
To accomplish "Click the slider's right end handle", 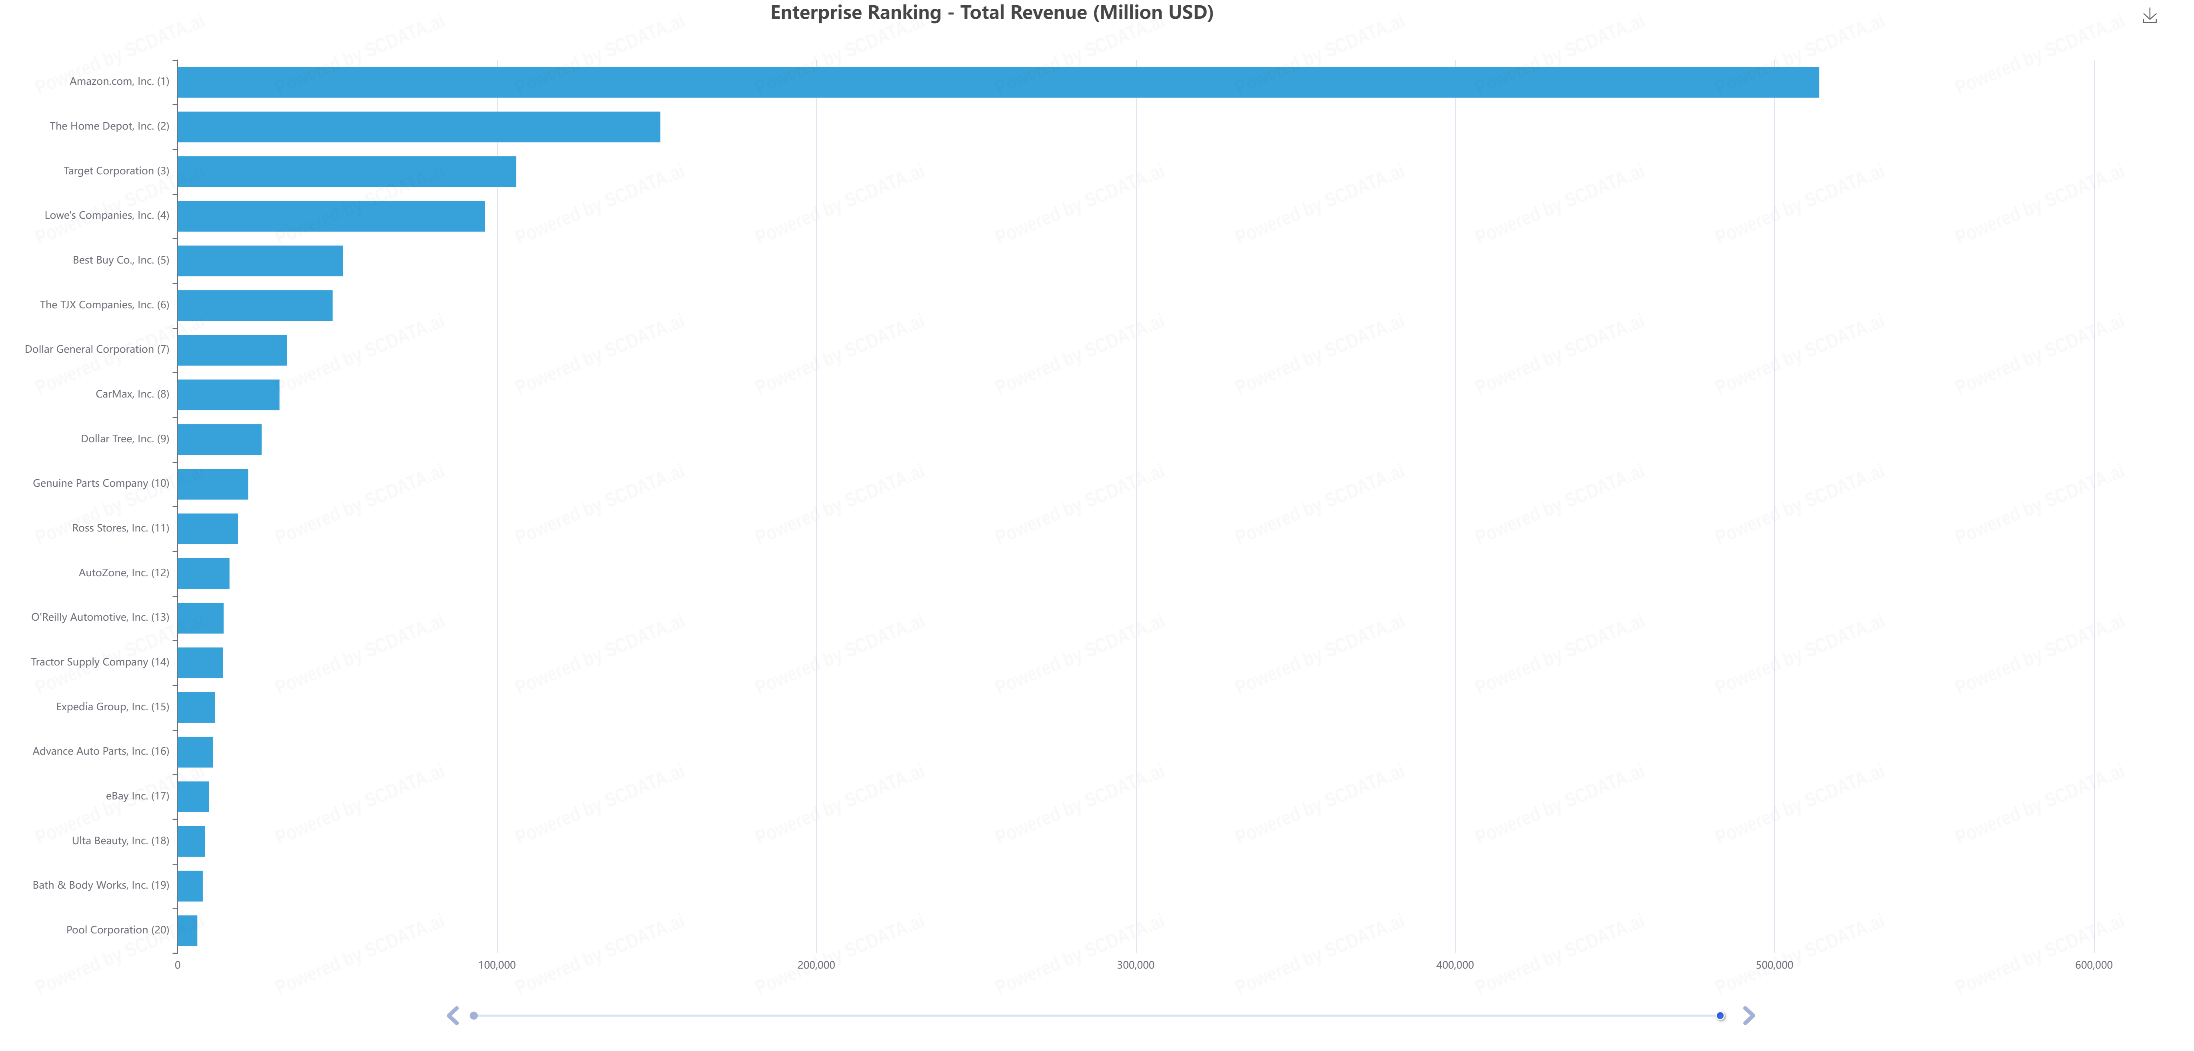I will [x=1720, y=1016].
